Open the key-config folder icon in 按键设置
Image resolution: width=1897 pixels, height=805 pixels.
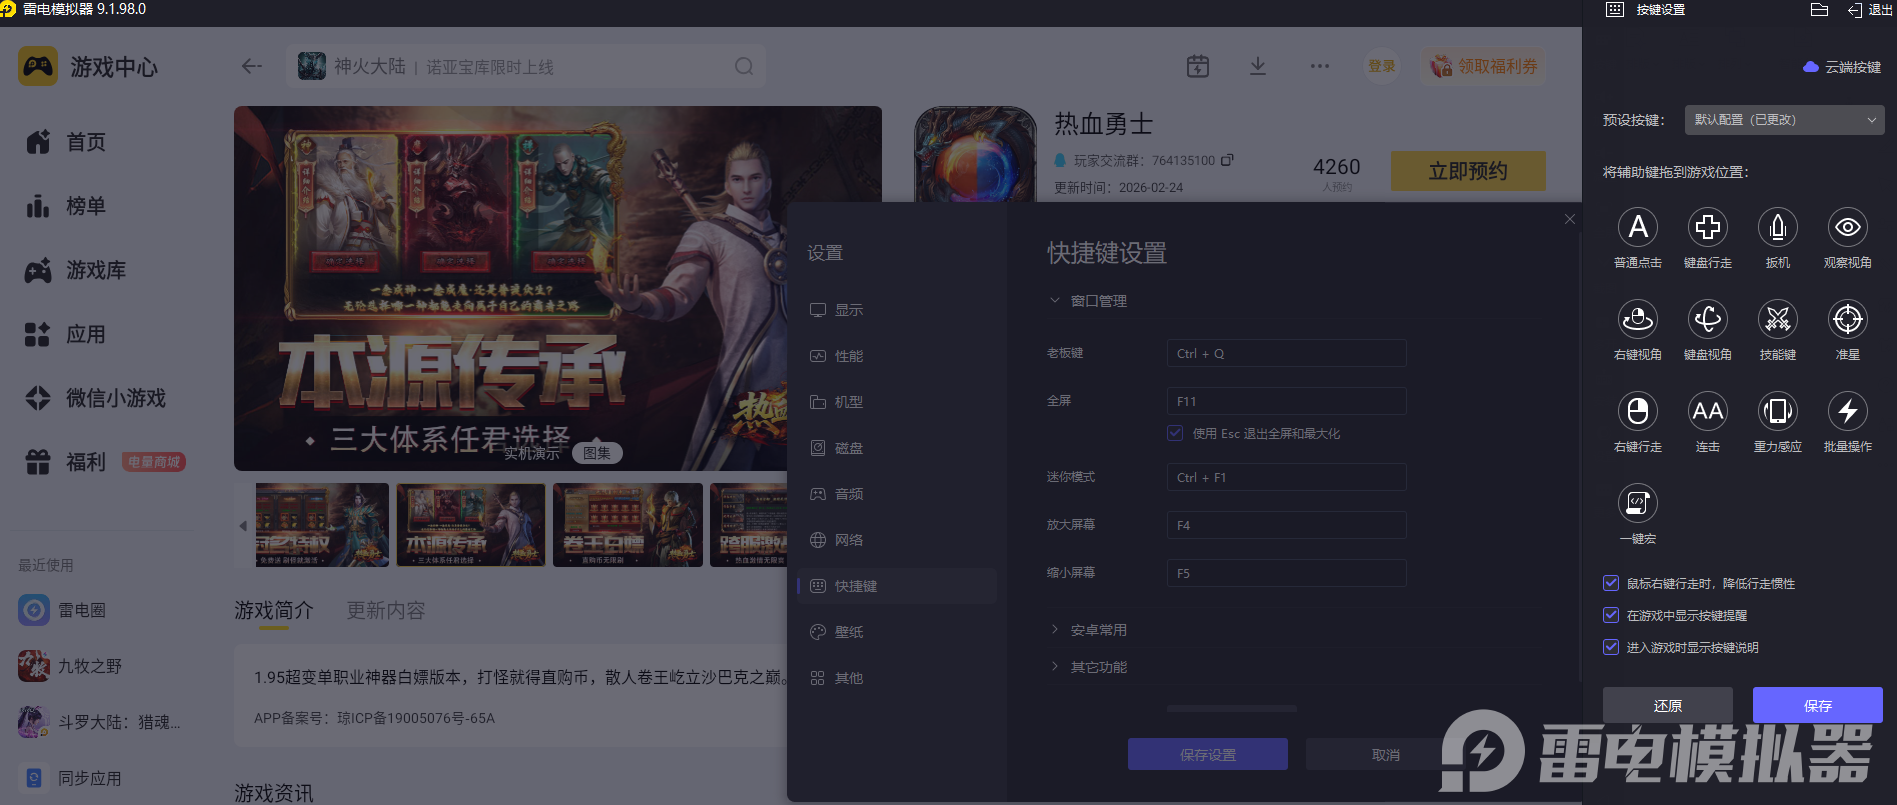pyautogui.click(x=1820, y=10)
